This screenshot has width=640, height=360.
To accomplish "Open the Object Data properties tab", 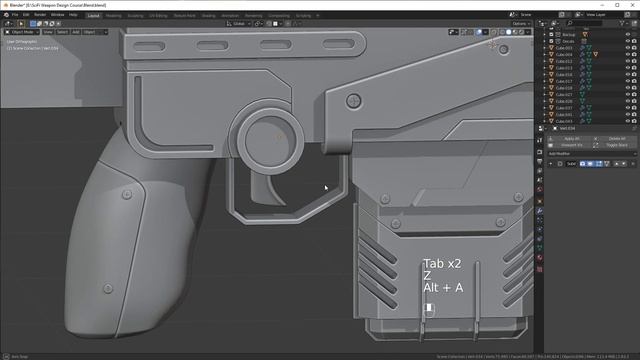I will coord(540,248).
